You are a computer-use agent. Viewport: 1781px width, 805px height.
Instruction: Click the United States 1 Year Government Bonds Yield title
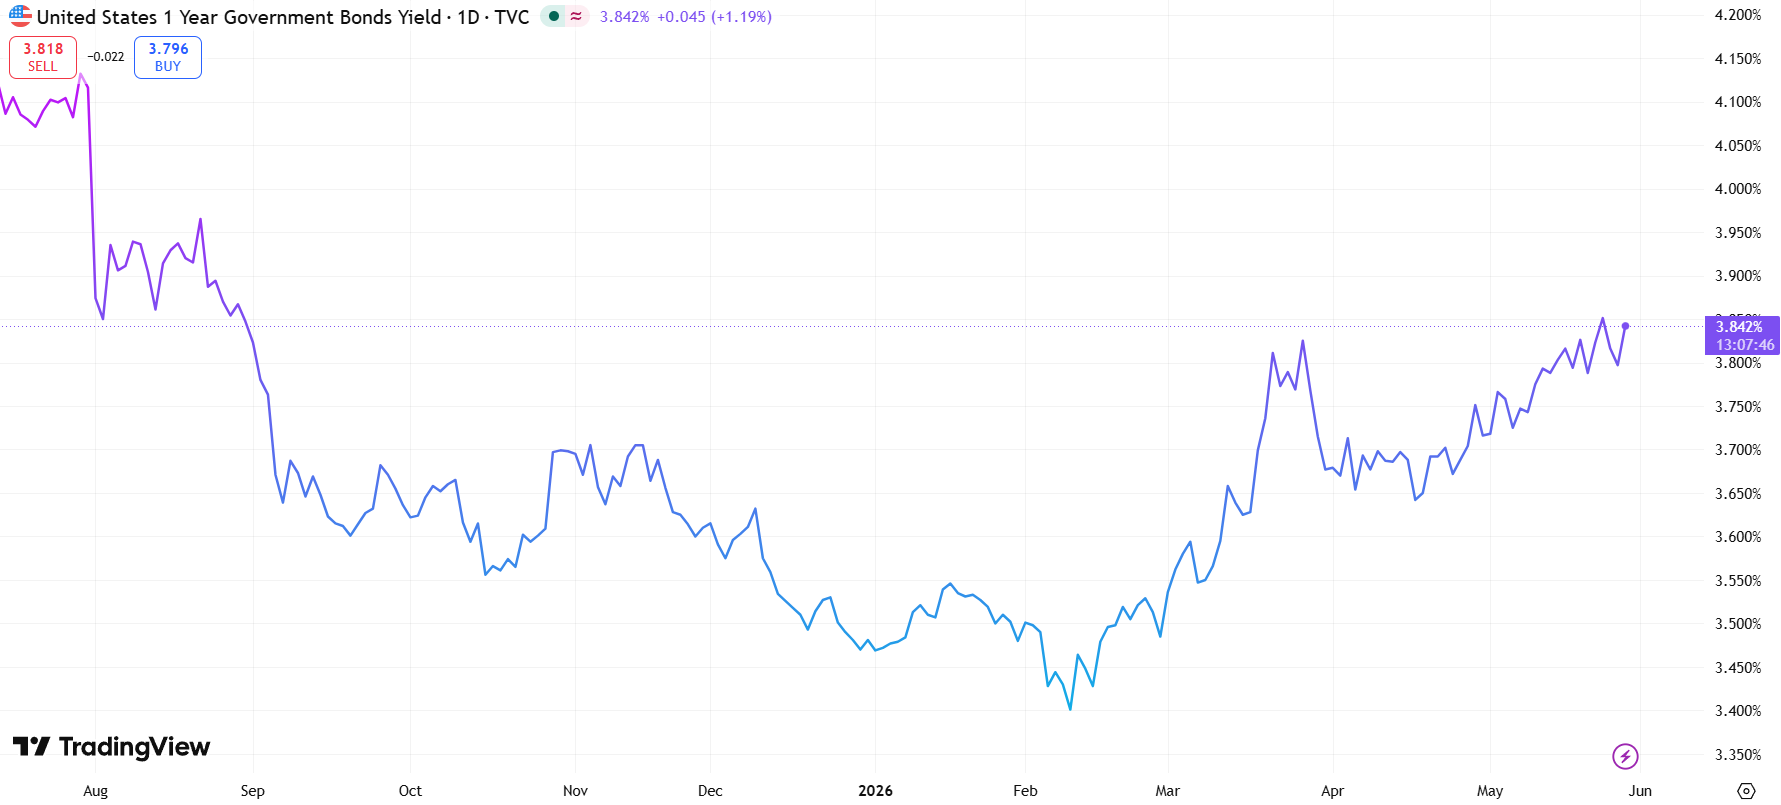pos(239,17)
